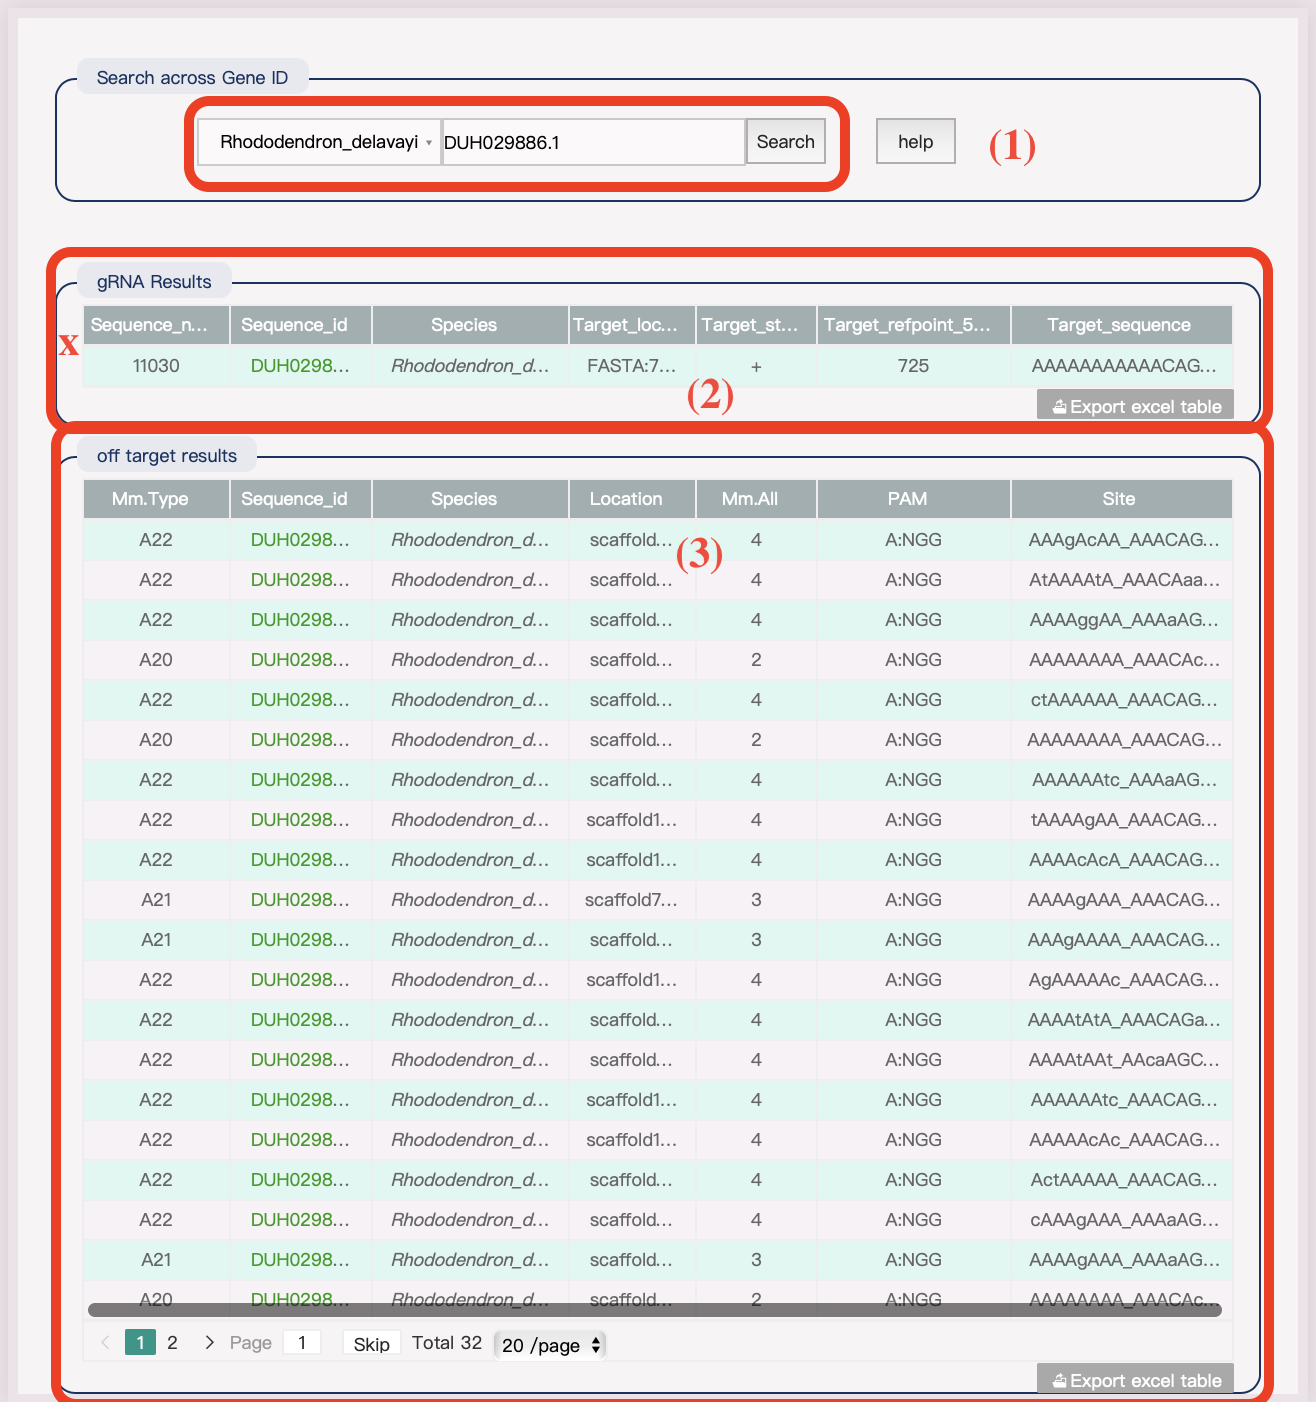
Task: Click the Search button
Action: pos(785,142)
